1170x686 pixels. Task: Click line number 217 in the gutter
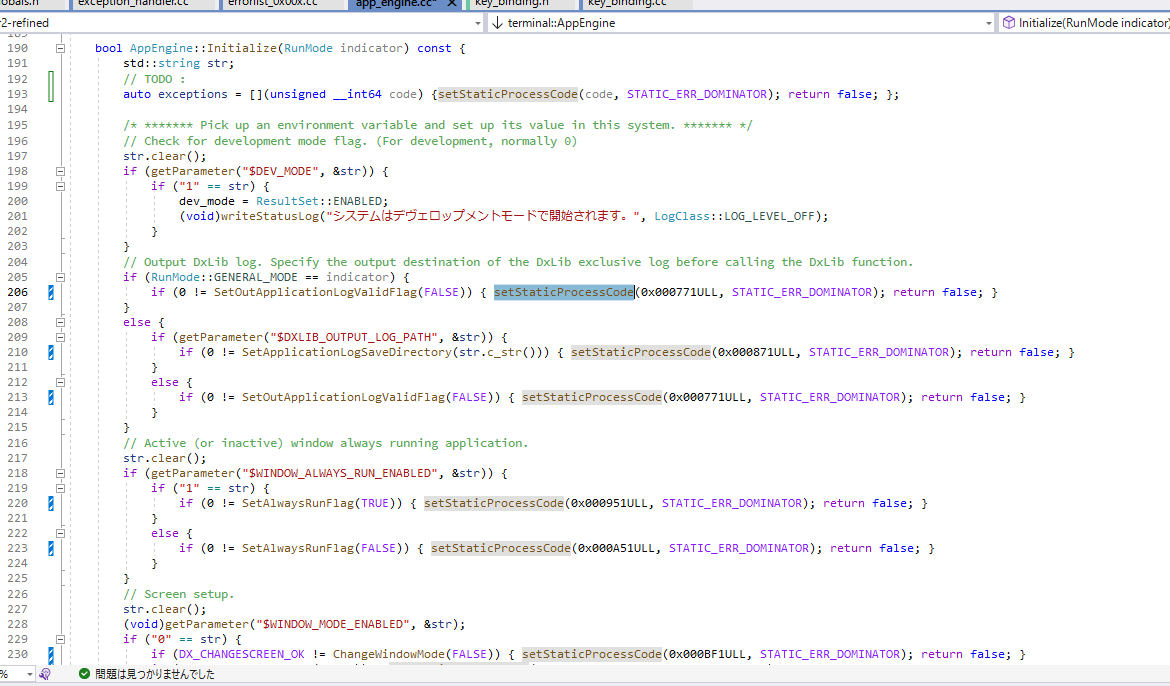(17, 458)
